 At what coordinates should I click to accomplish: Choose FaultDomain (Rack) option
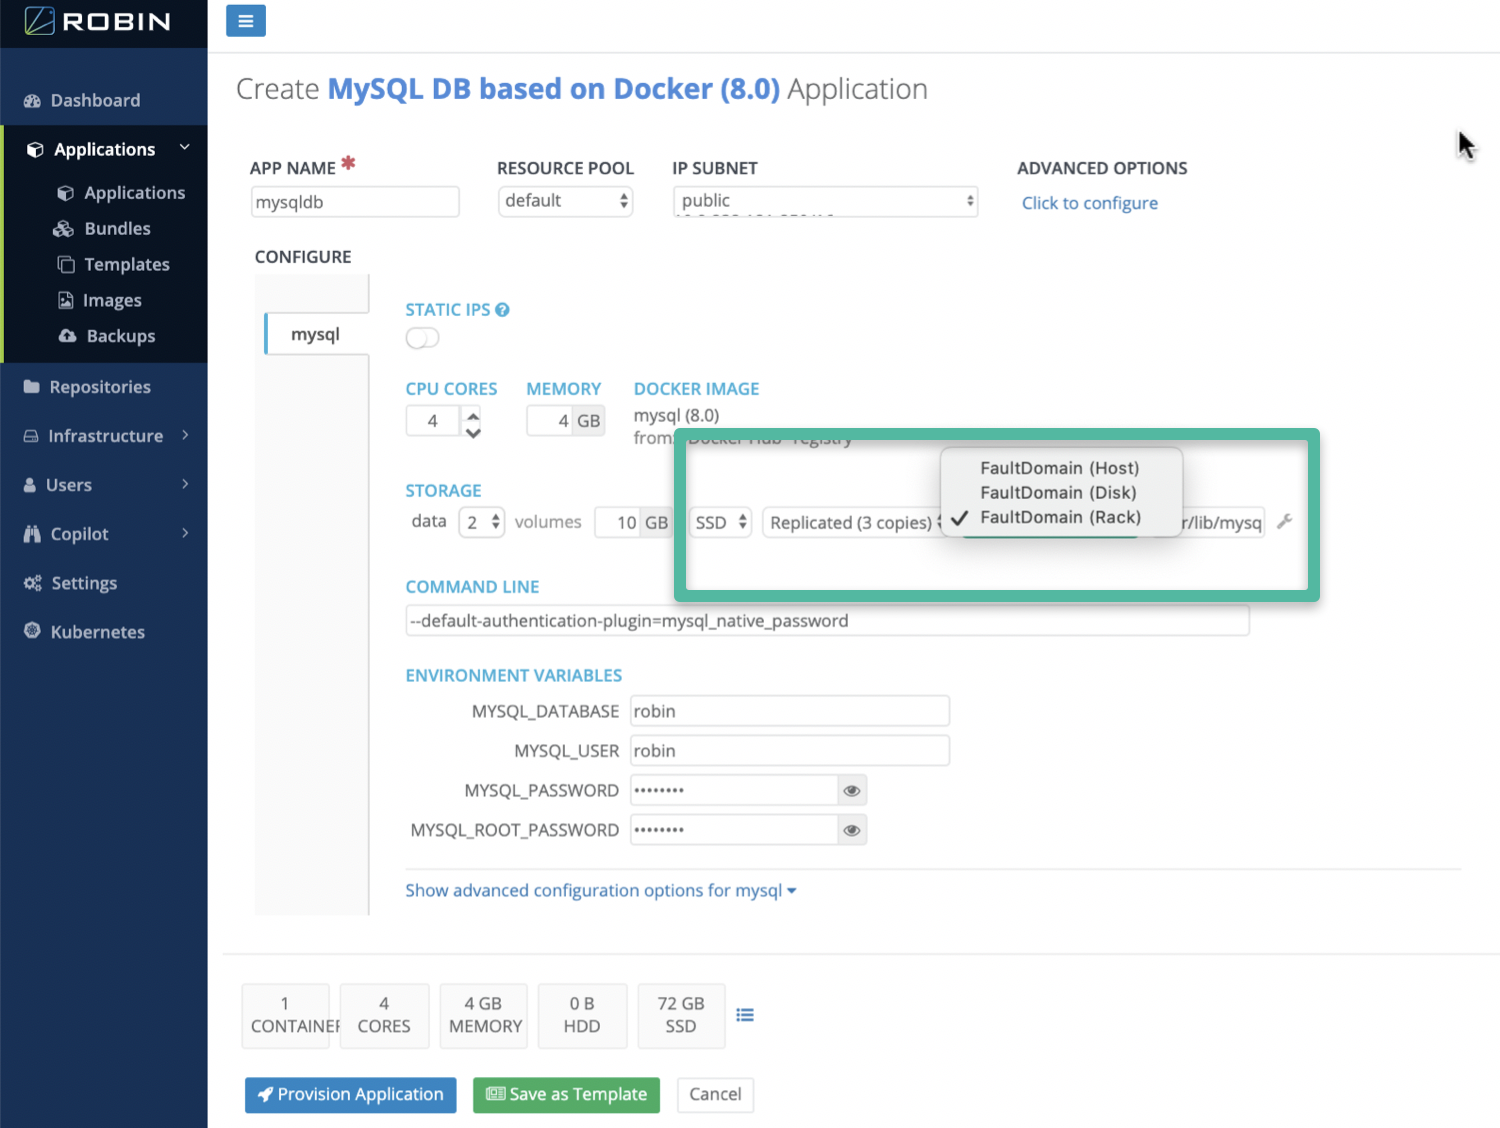1060,517
